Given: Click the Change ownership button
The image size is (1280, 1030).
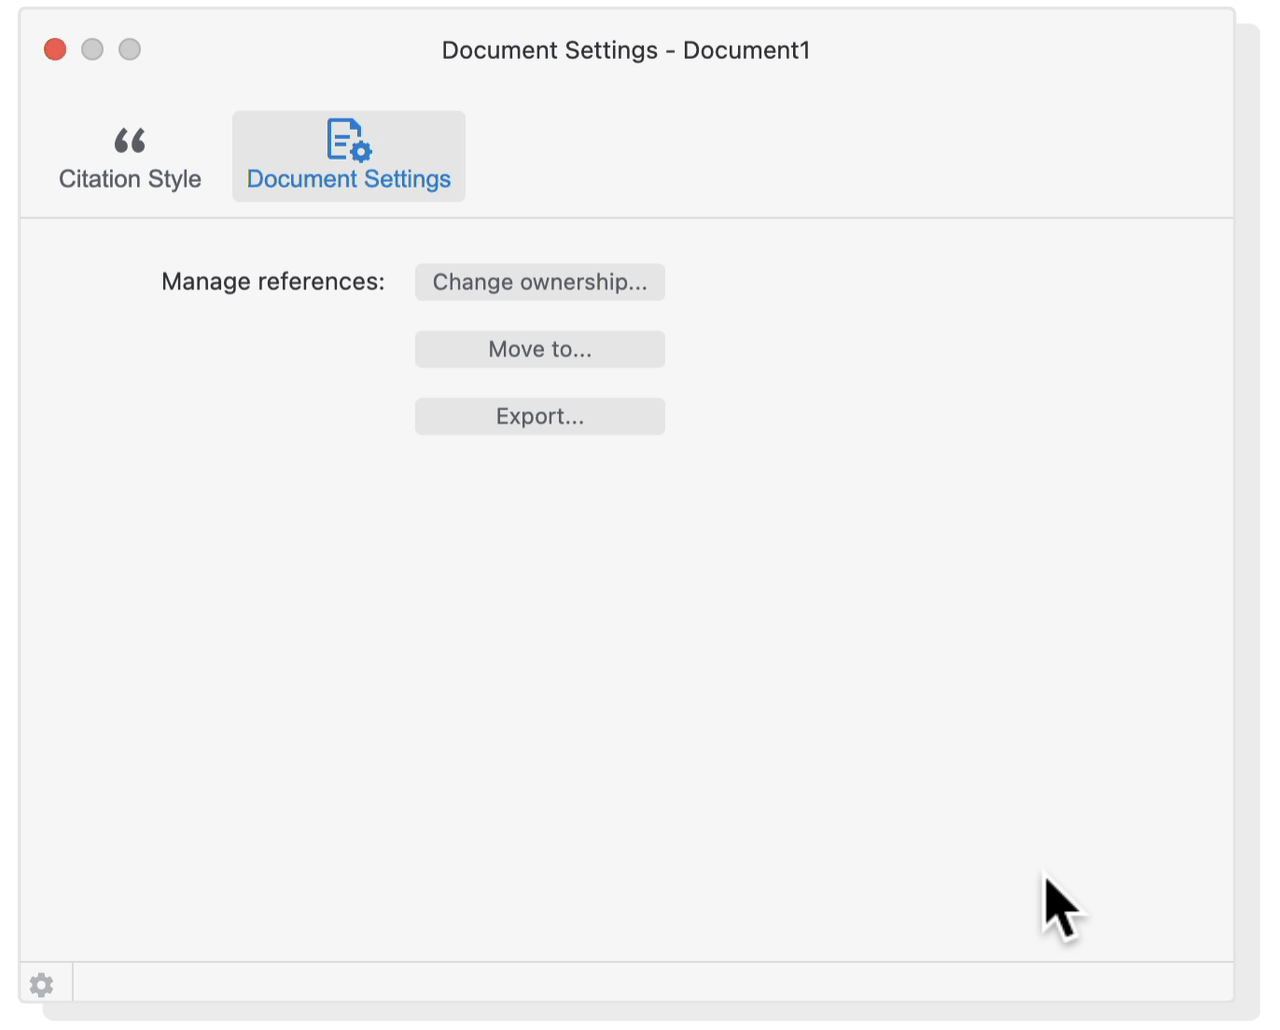Looking at the screenshot, I should (x=539, y=281).
